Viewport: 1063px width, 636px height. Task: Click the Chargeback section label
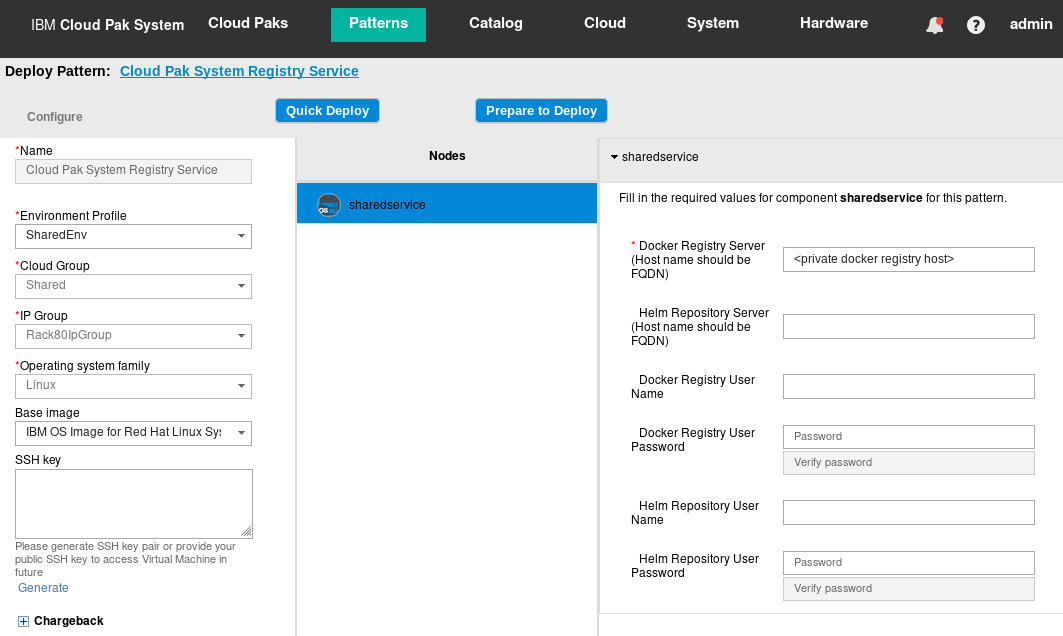(68, 621)
